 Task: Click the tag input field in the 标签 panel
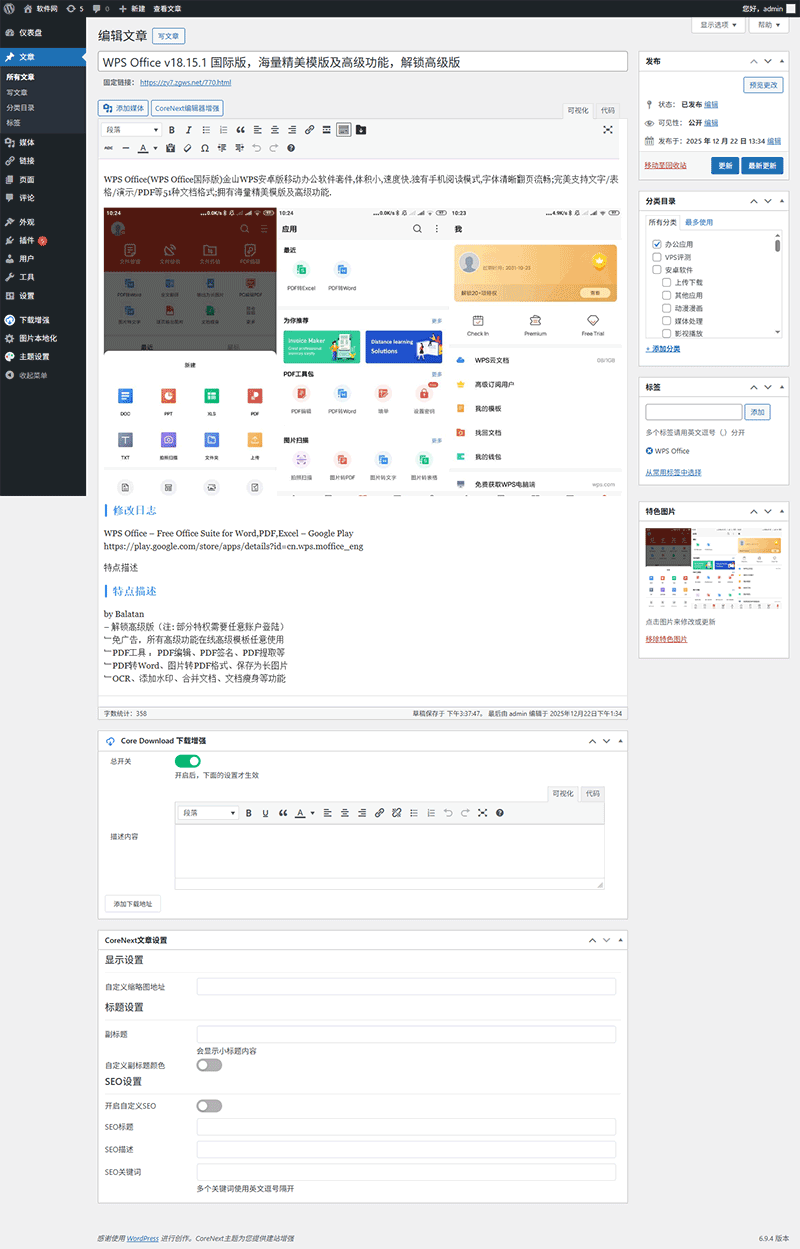[694, 411]
